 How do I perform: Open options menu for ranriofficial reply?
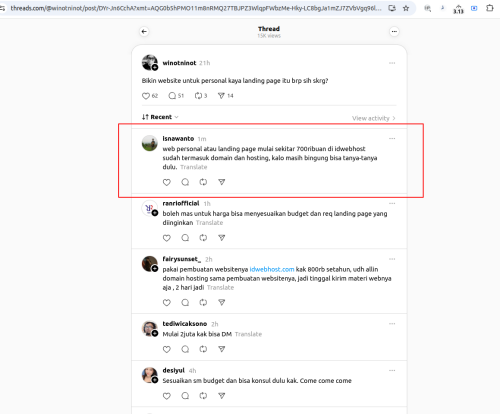click(392, 203)
